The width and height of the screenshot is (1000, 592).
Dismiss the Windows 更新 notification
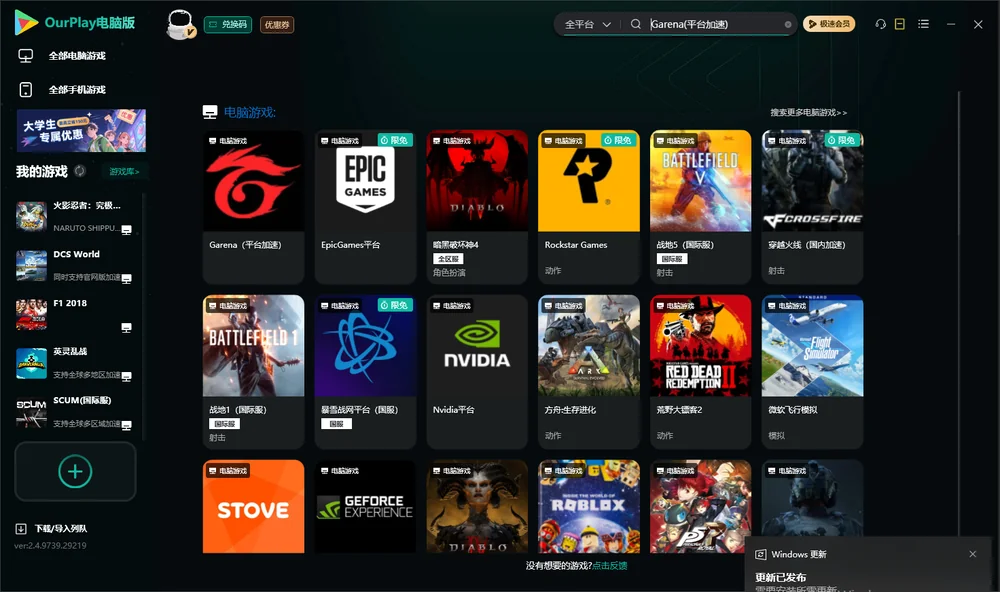[973, 554]
